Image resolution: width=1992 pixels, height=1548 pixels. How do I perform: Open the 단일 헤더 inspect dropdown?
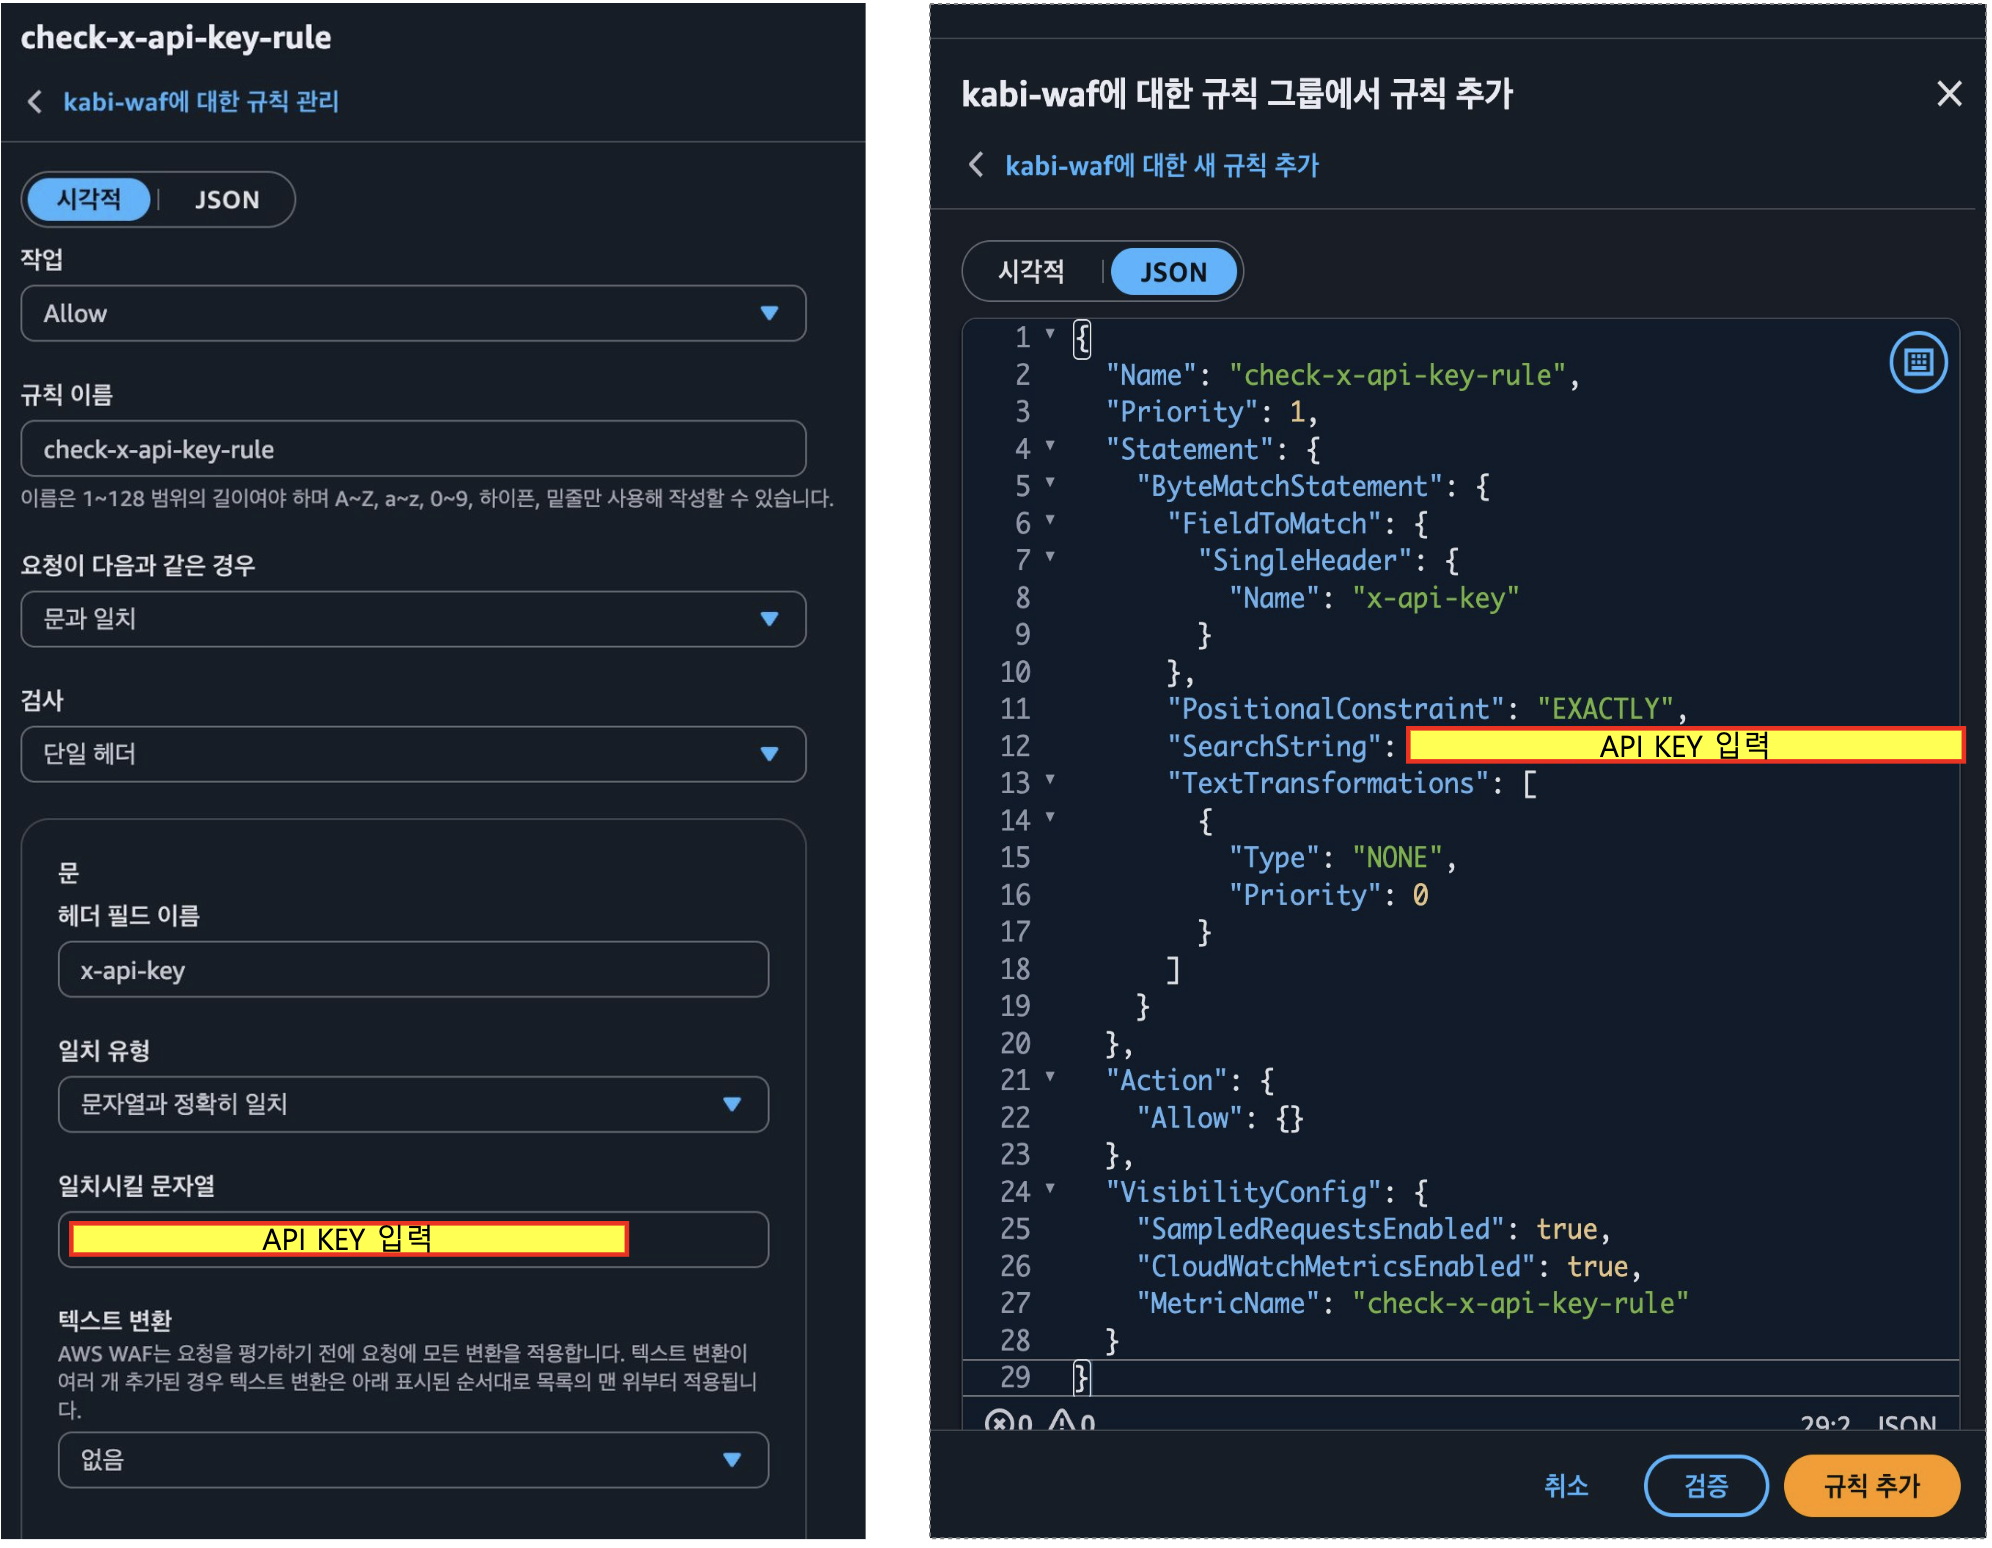(x=413, y=754)
